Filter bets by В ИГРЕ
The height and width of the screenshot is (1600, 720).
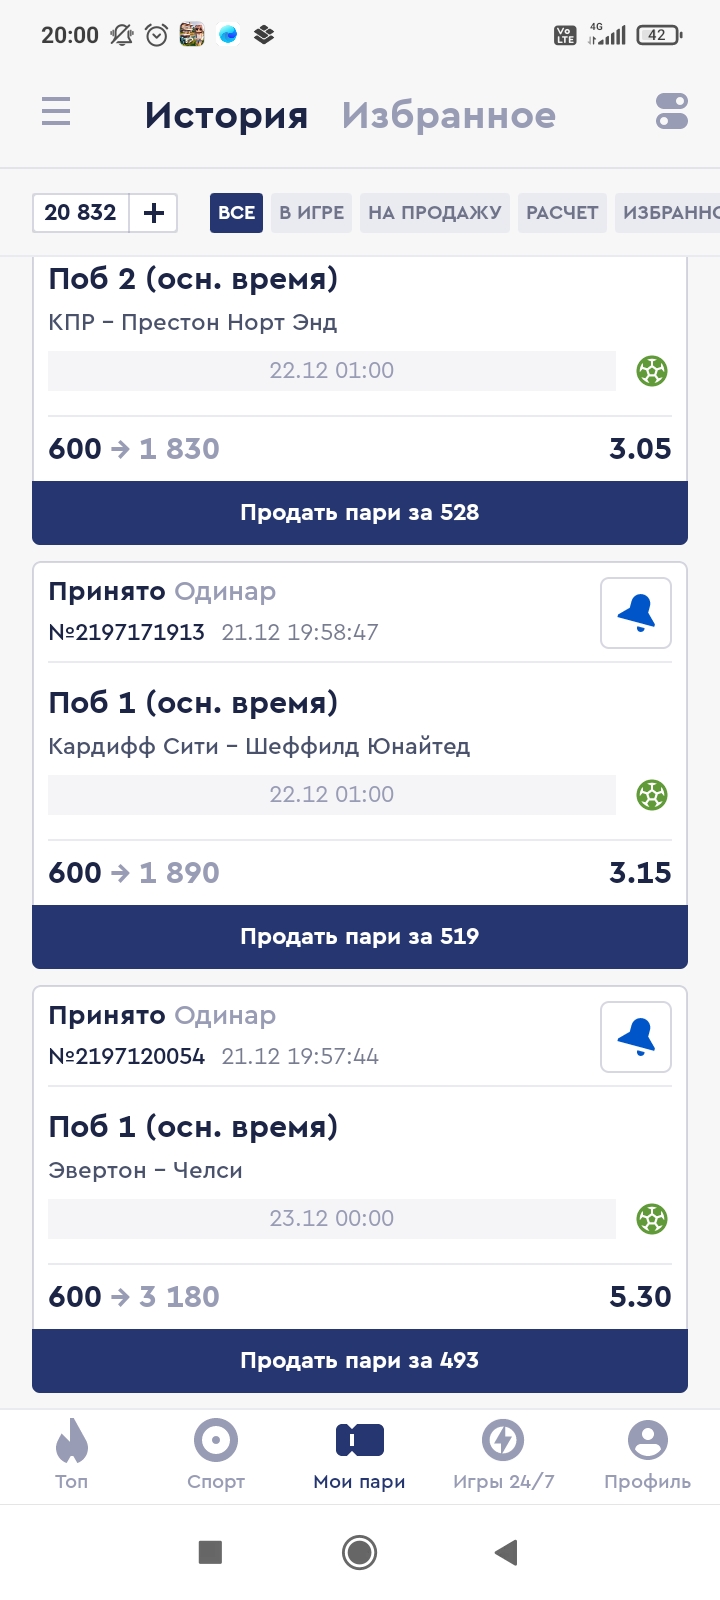pyautogui.click(x=311, y=213)
